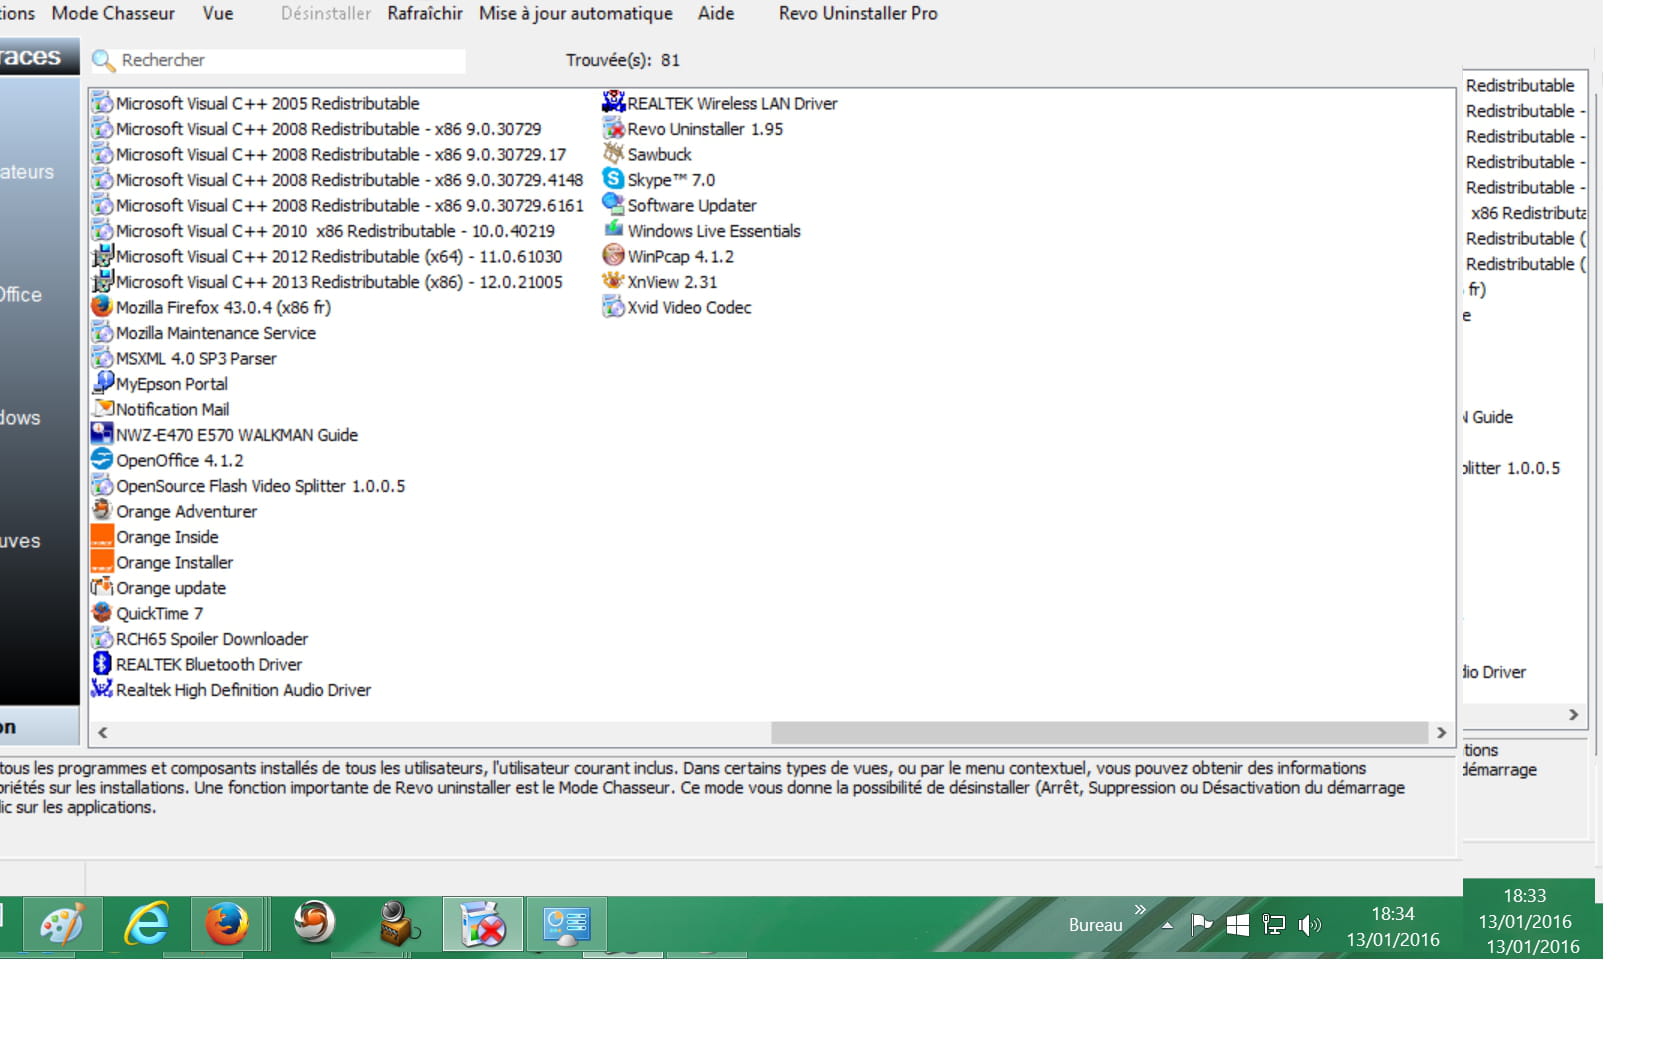
Task: Click the horizontal scrollbar thumb of program list
Action: tap(1100, 733)
